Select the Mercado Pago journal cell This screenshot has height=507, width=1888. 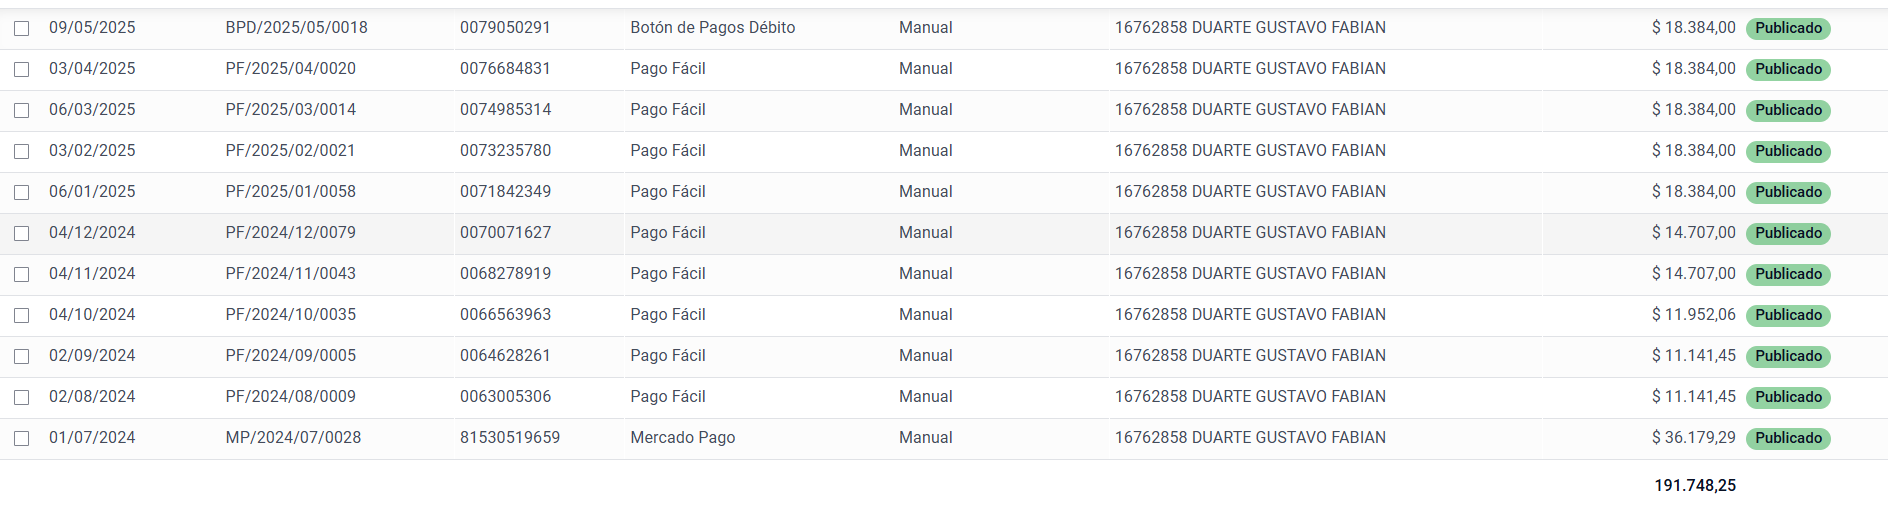682,438
